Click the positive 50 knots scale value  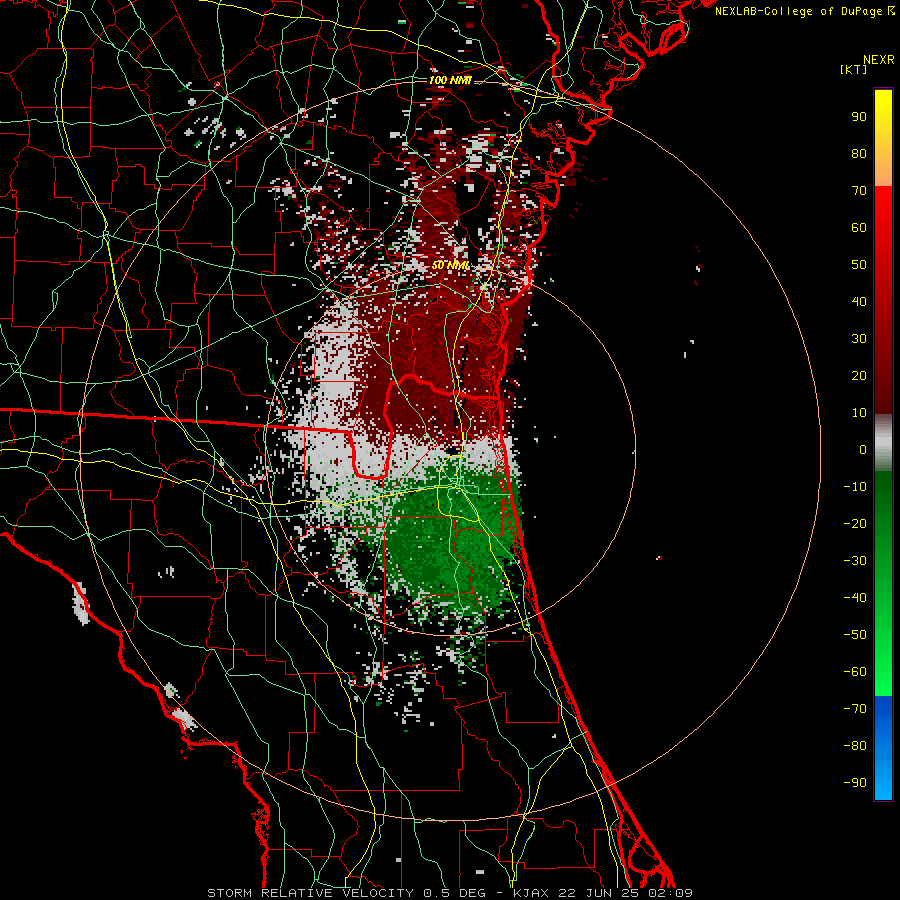point(859,265)
